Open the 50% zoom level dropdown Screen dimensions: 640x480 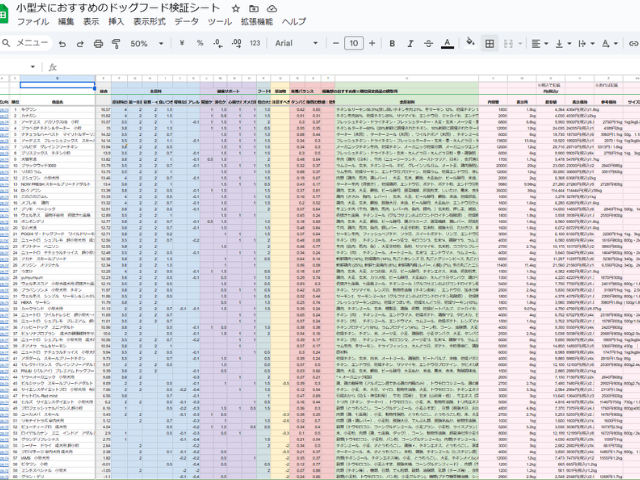click(147, 43)
